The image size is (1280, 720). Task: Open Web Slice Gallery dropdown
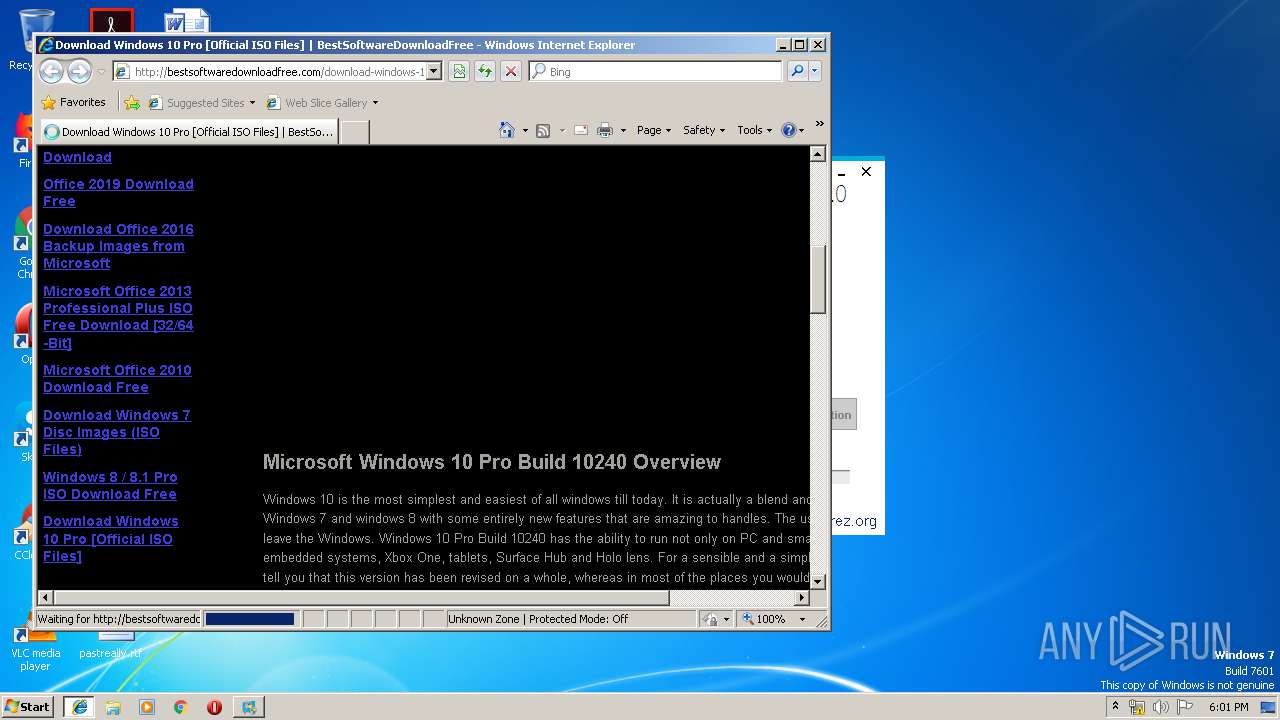click(322, 102)
